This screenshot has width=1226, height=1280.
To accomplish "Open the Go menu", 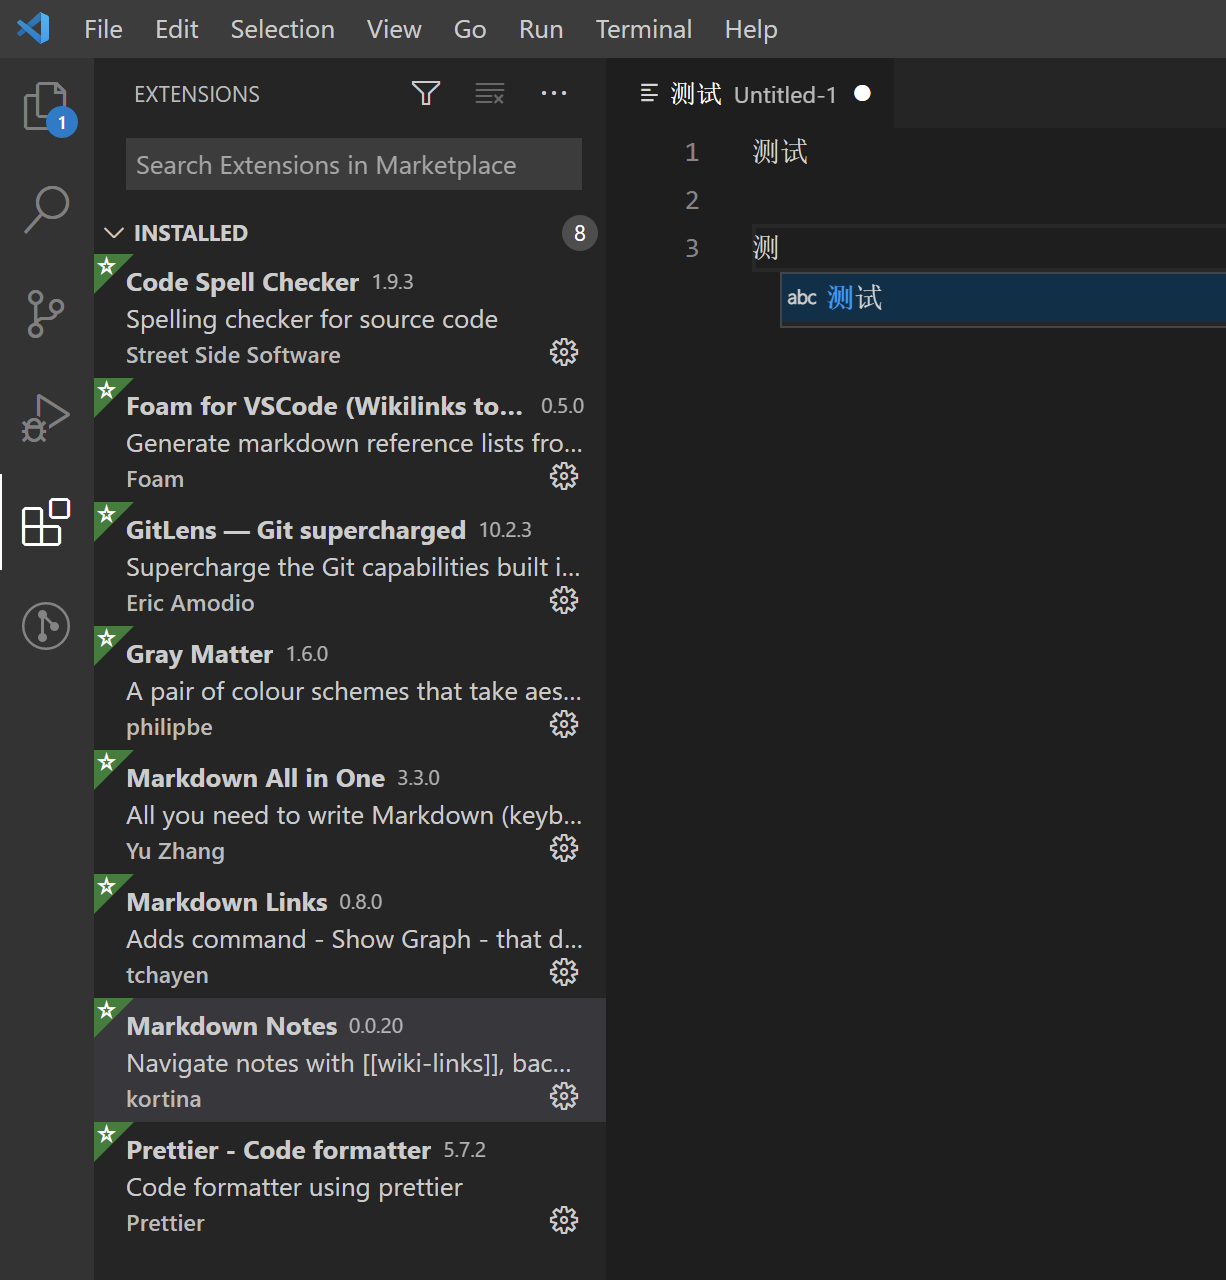I will 470,29.
